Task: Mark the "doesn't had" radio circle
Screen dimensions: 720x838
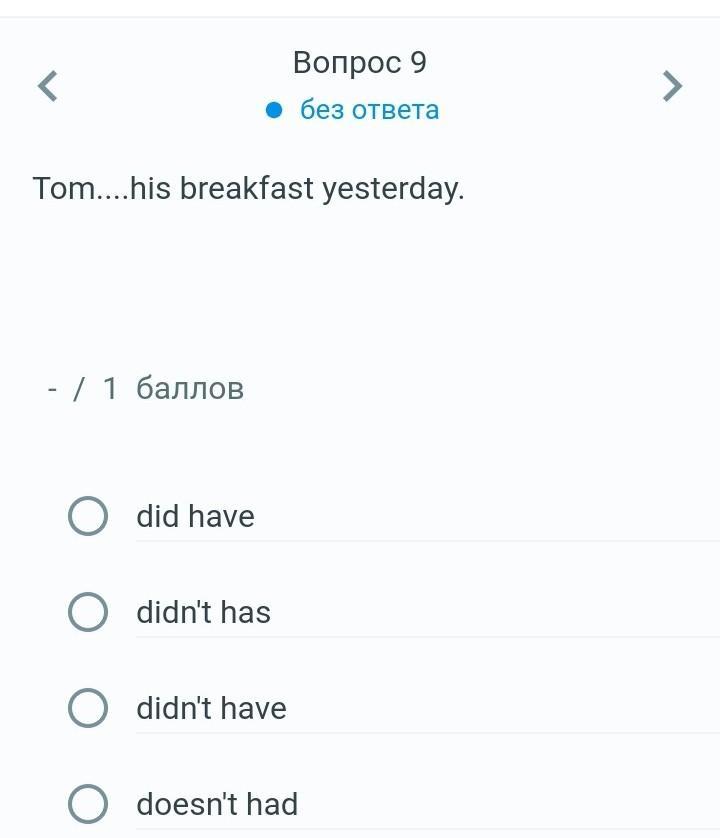Action: click(x=88, y=804)
